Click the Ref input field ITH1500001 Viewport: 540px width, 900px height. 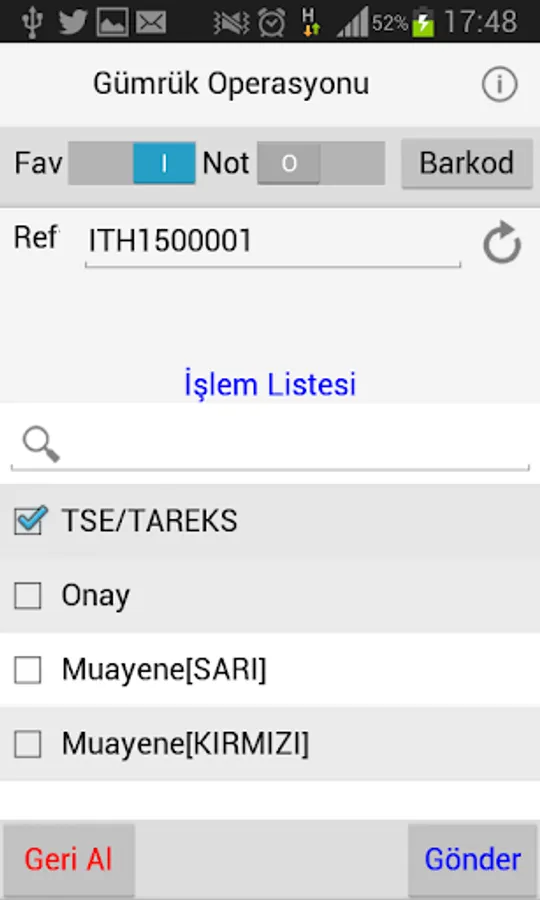(x=273, y=242)
